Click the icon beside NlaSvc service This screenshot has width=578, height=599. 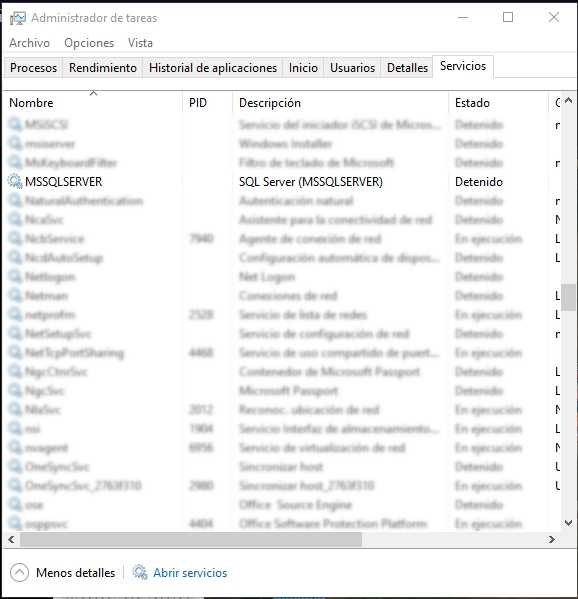[x=15, y=410]
